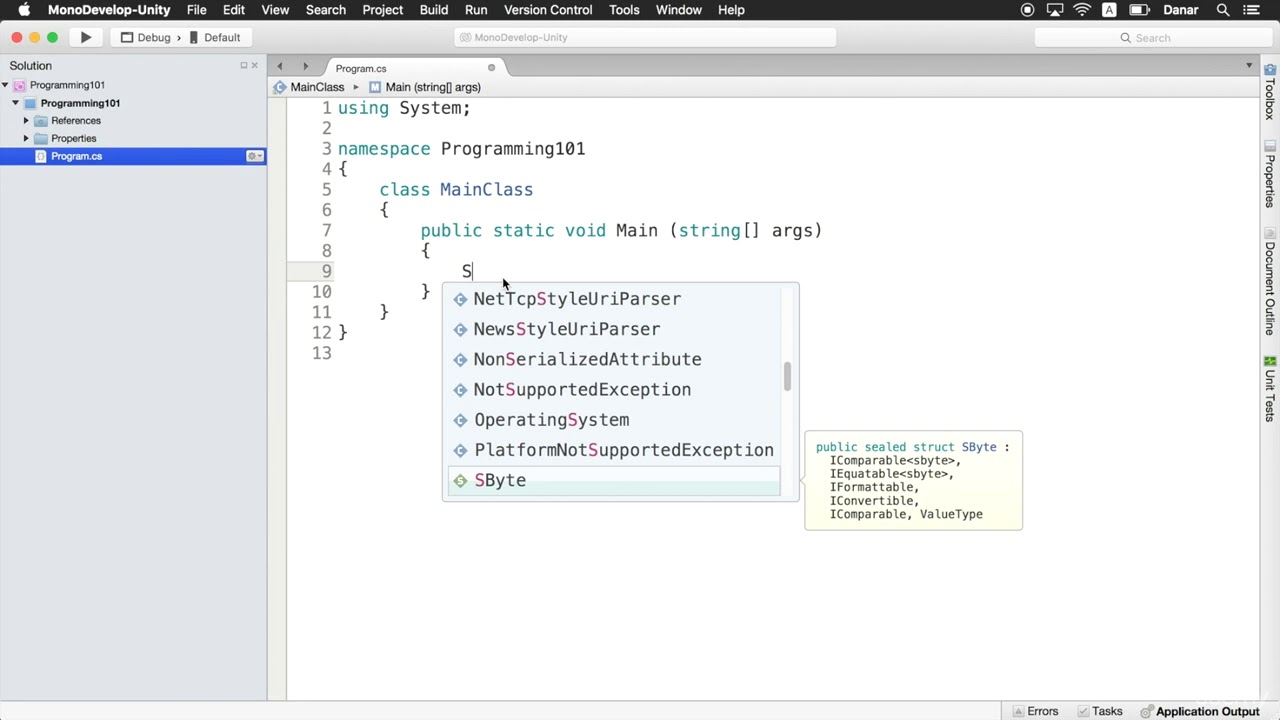Open options gear for Program.cs row

[255, 156]
